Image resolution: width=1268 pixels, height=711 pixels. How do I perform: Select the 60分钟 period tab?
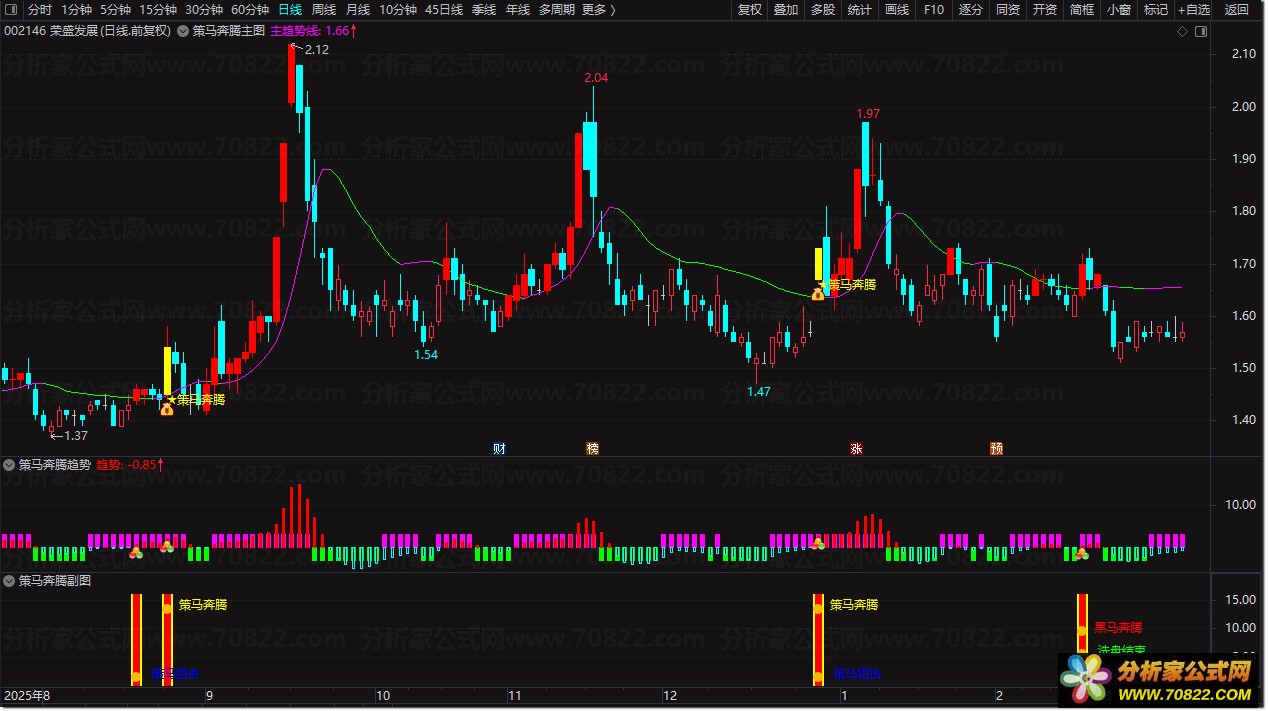pyautogui.click(x=250, y=10)
